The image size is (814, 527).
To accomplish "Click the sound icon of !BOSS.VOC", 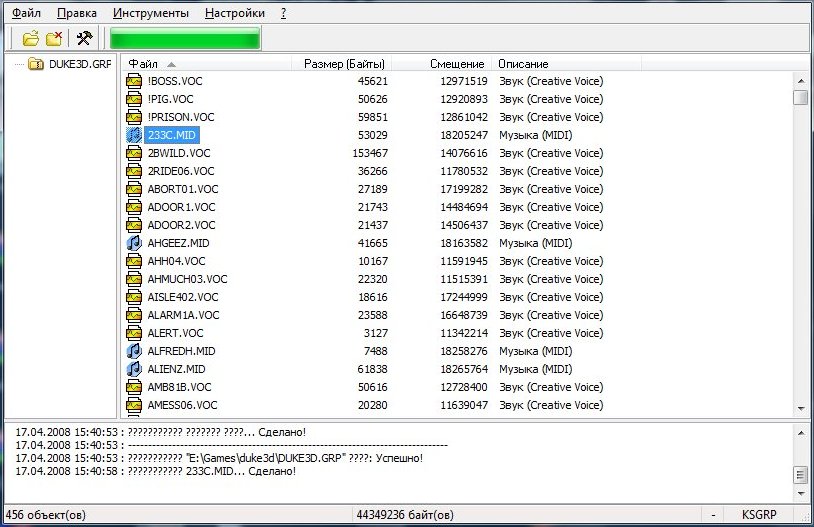I will click(x=134, y=81).
